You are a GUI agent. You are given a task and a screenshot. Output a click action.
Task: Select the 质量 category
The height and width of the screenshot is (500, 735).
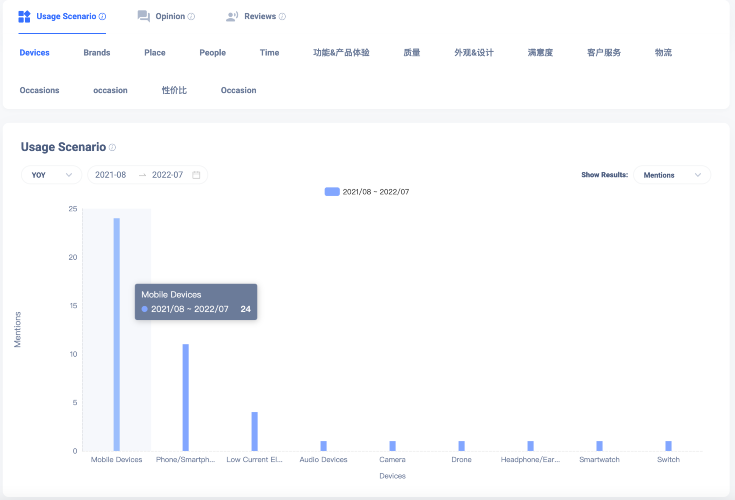[412, 52]
